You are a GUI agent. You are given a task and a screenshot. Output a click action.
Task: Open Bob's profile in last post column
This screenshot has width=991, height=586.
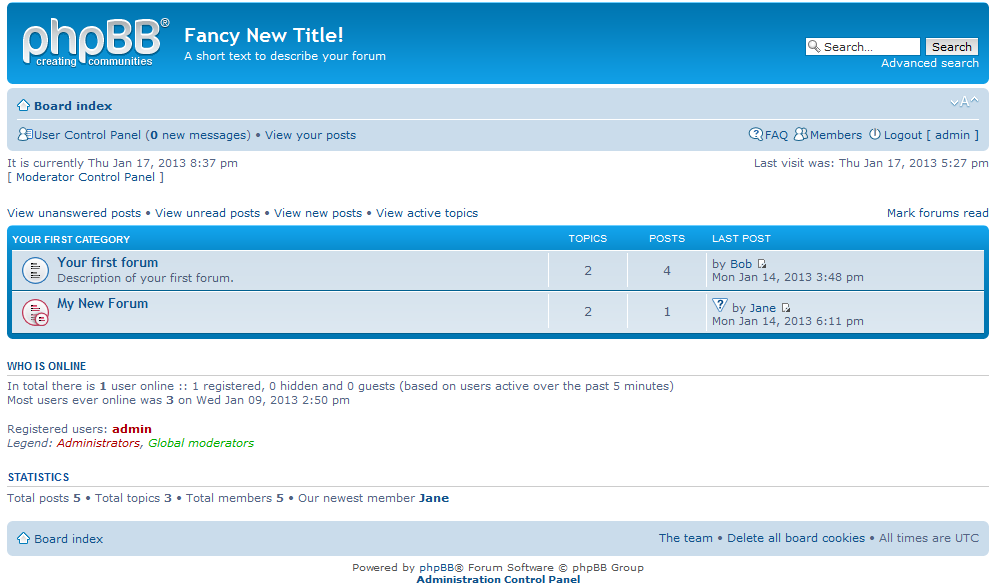coord(741,264)
